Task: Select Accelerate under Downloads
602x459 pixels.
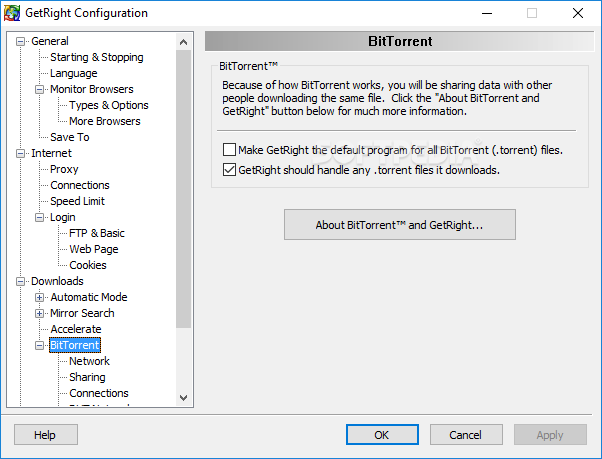Action: coord(76,329)
